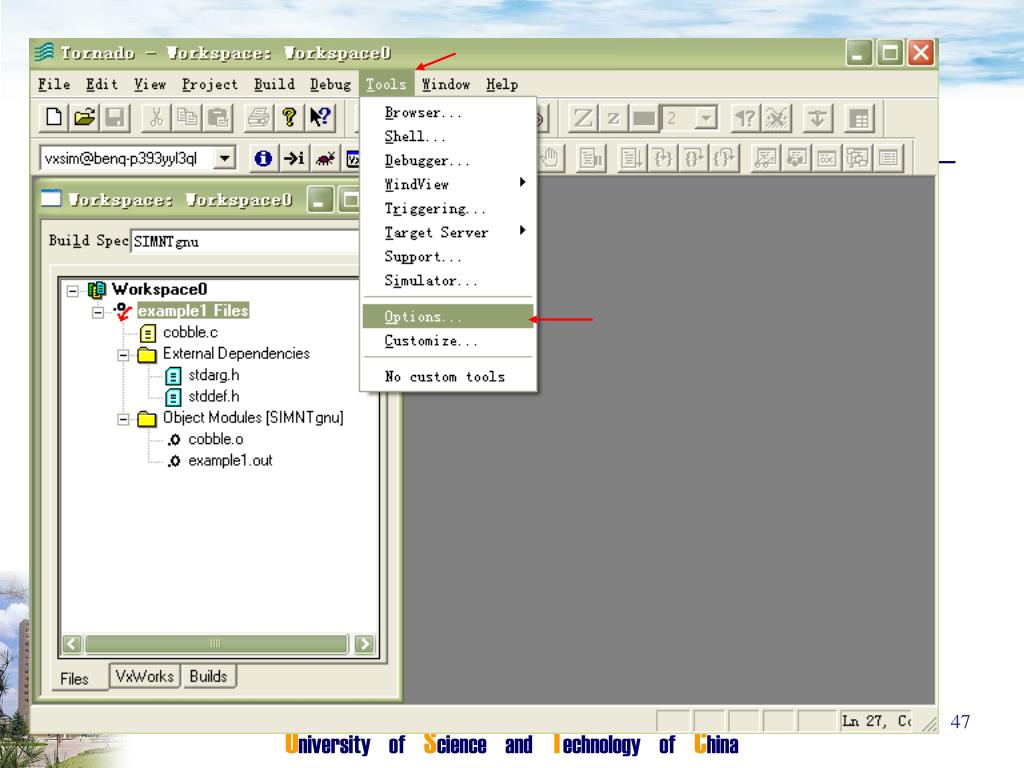Viewport: 1024px width, 768px height.
Task: Click the gray rectangle toolbar icon
Action: 644,119
